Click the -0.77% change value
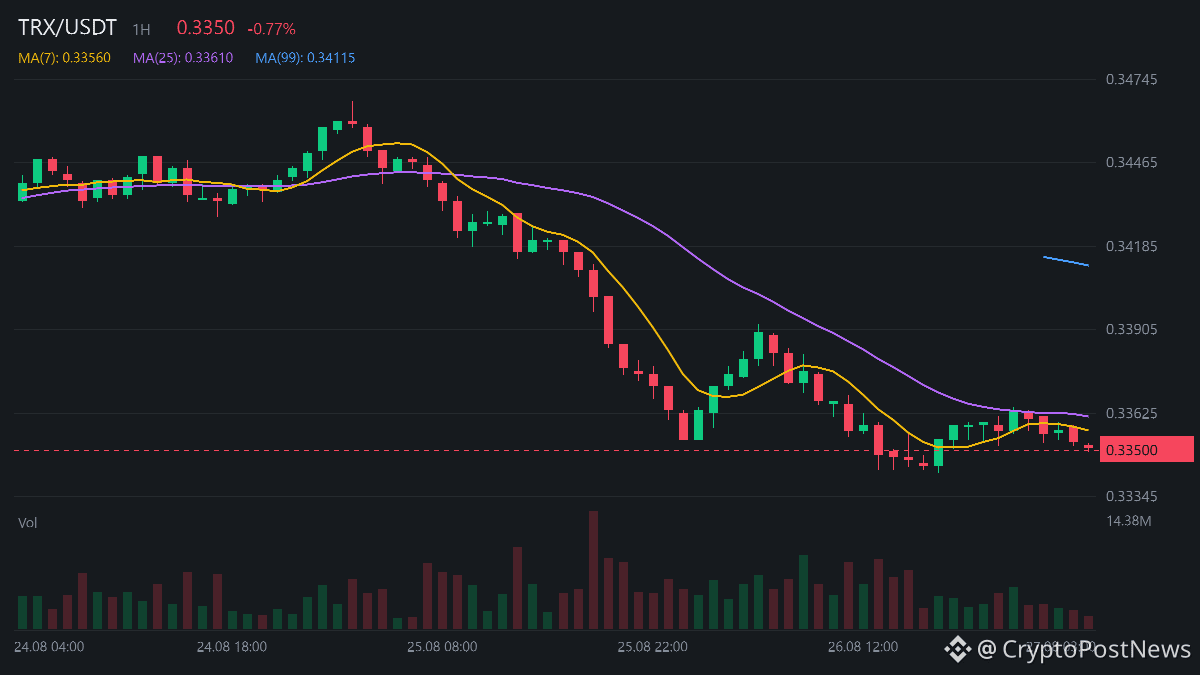Screen dimensions: 1200x675 pyautogui.click(x=271, y=29)
